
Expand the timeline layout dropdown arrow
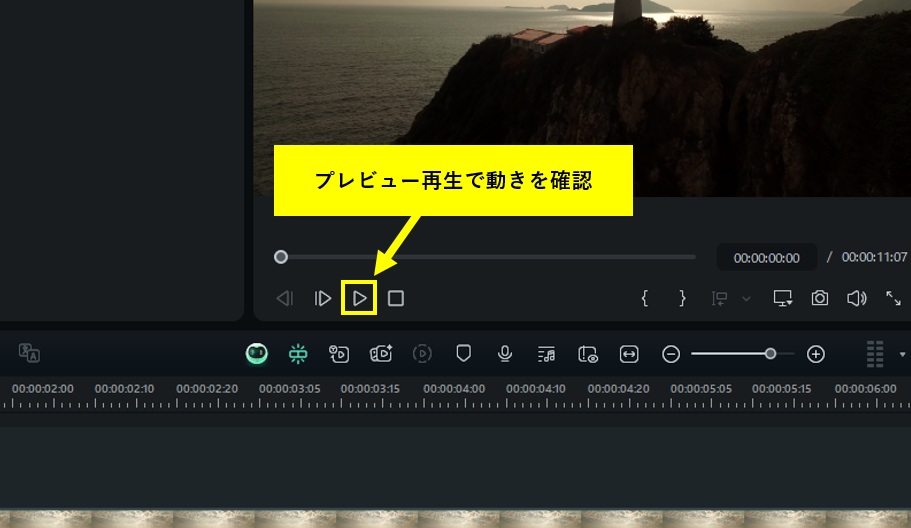pos(902,354)
